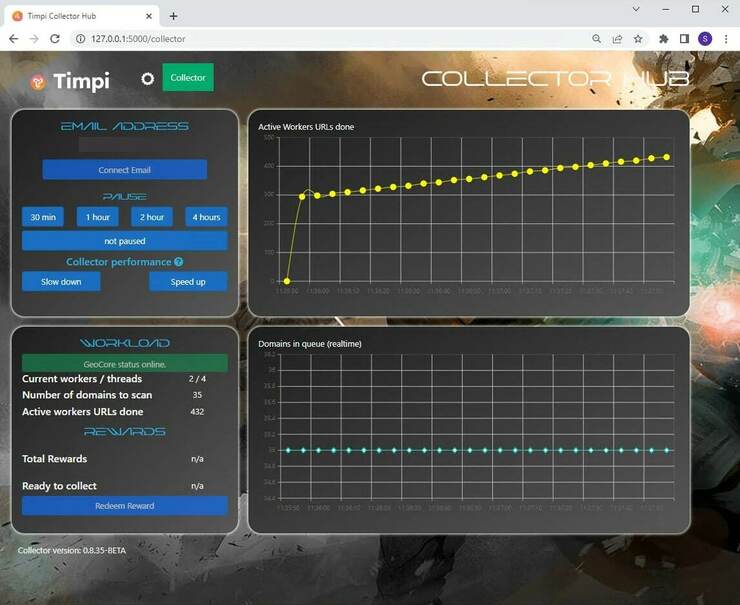Click the Redeem Reward button
The width and height of the screenshot is (740, 605).
click(x=125, y=506)
